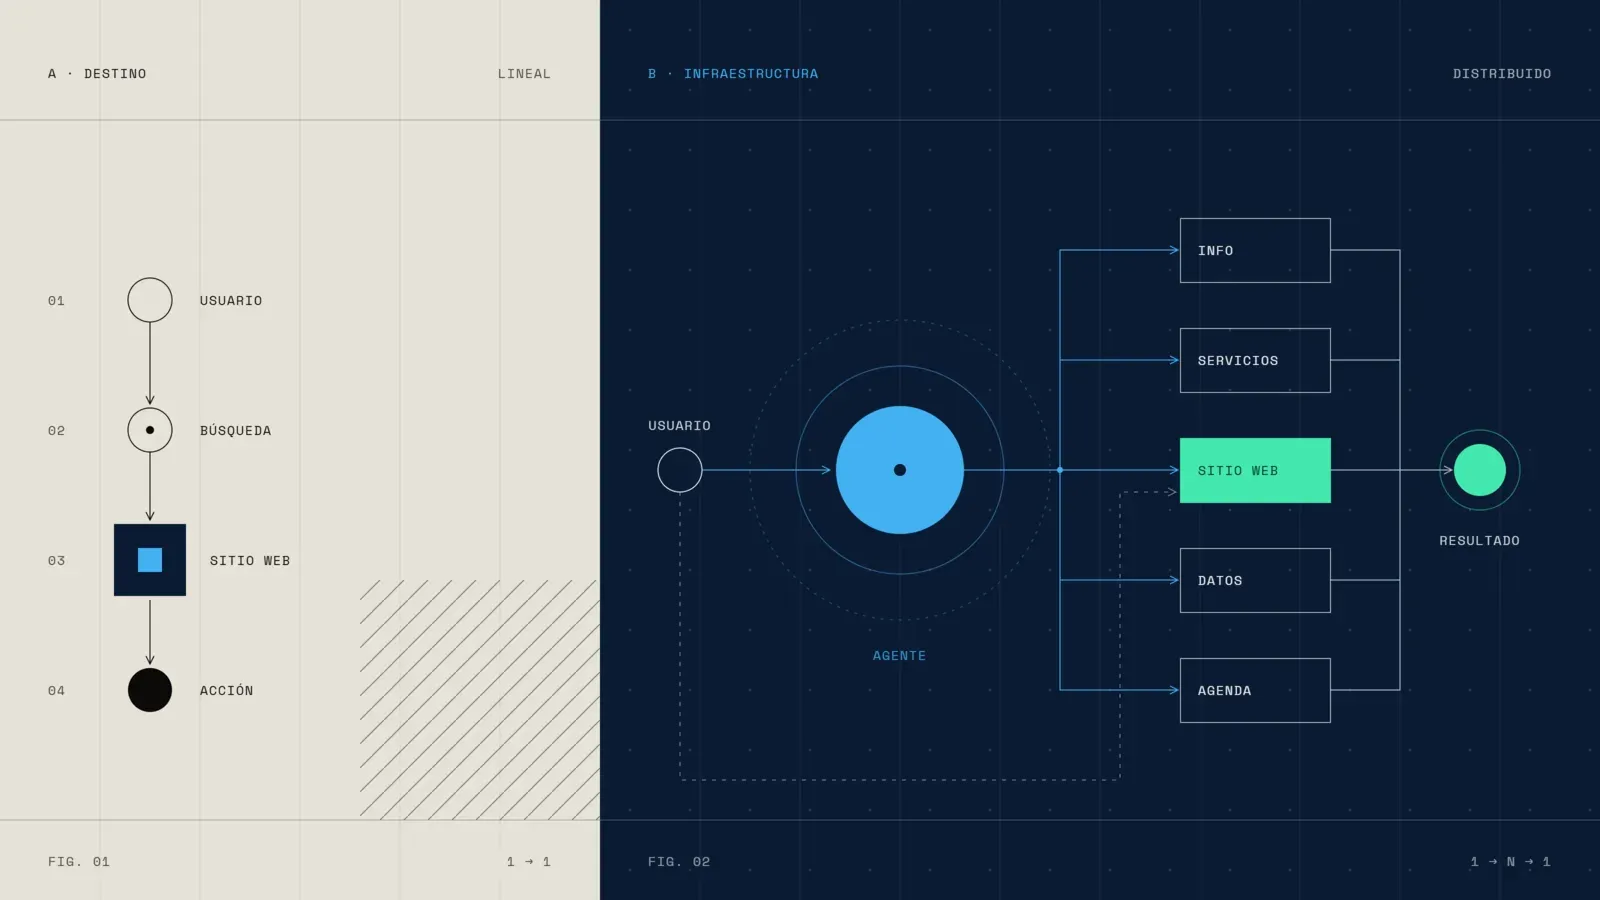Click the step number '02'
The image size is (1600, 900).
click(x=56, y=430)
